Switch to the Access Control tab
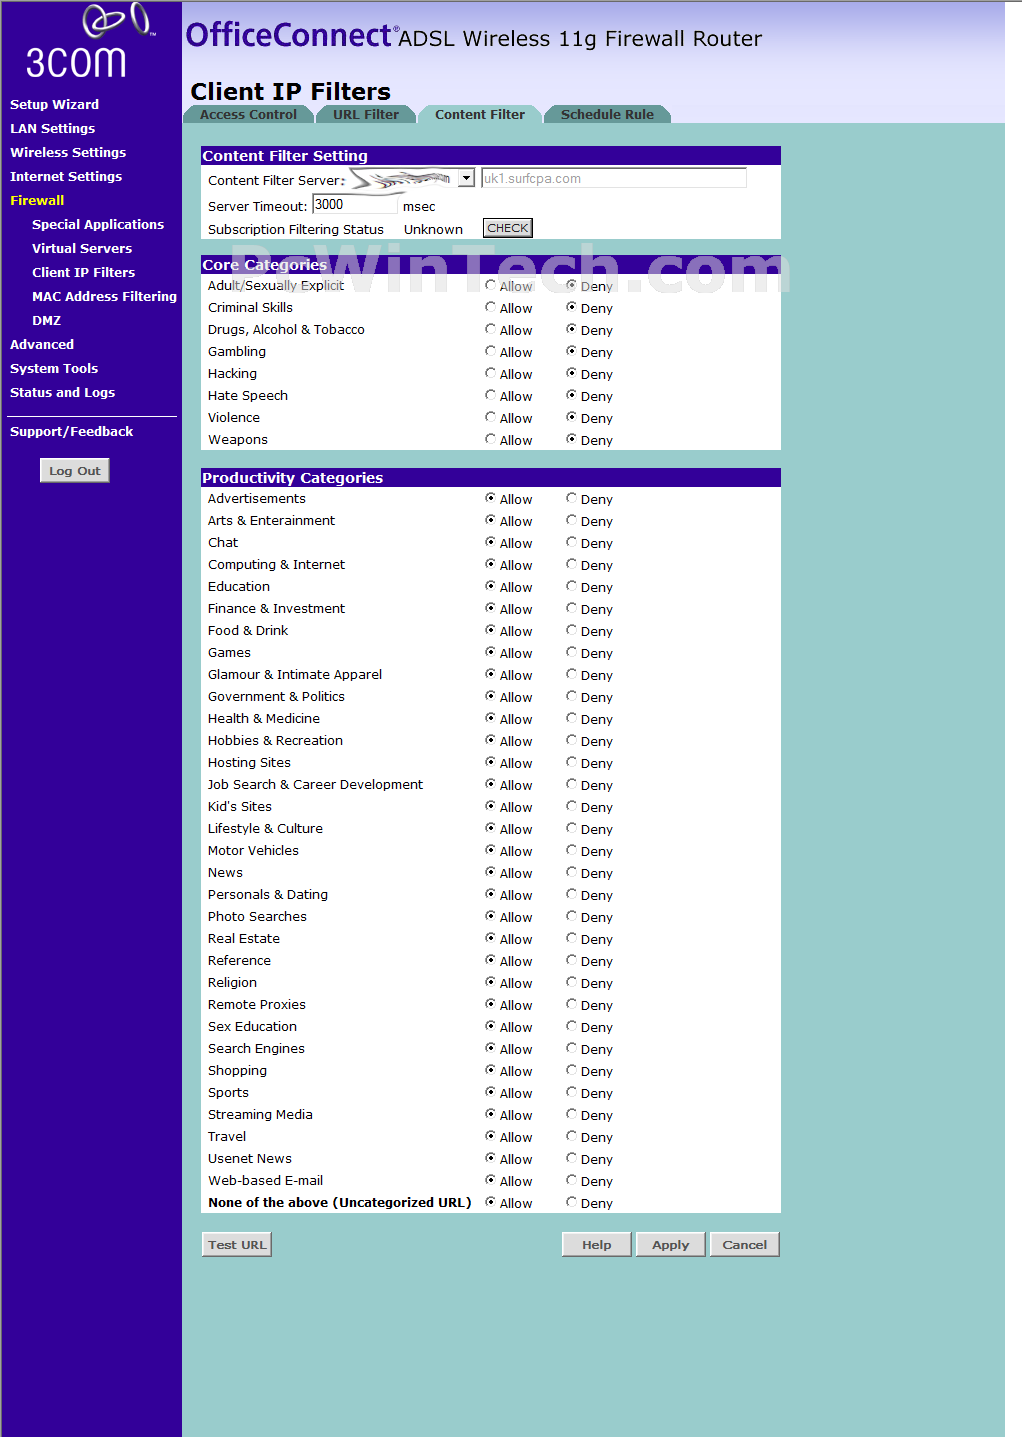The height and width of the screenshot is (1437, 1022). (x=248, y=115)
